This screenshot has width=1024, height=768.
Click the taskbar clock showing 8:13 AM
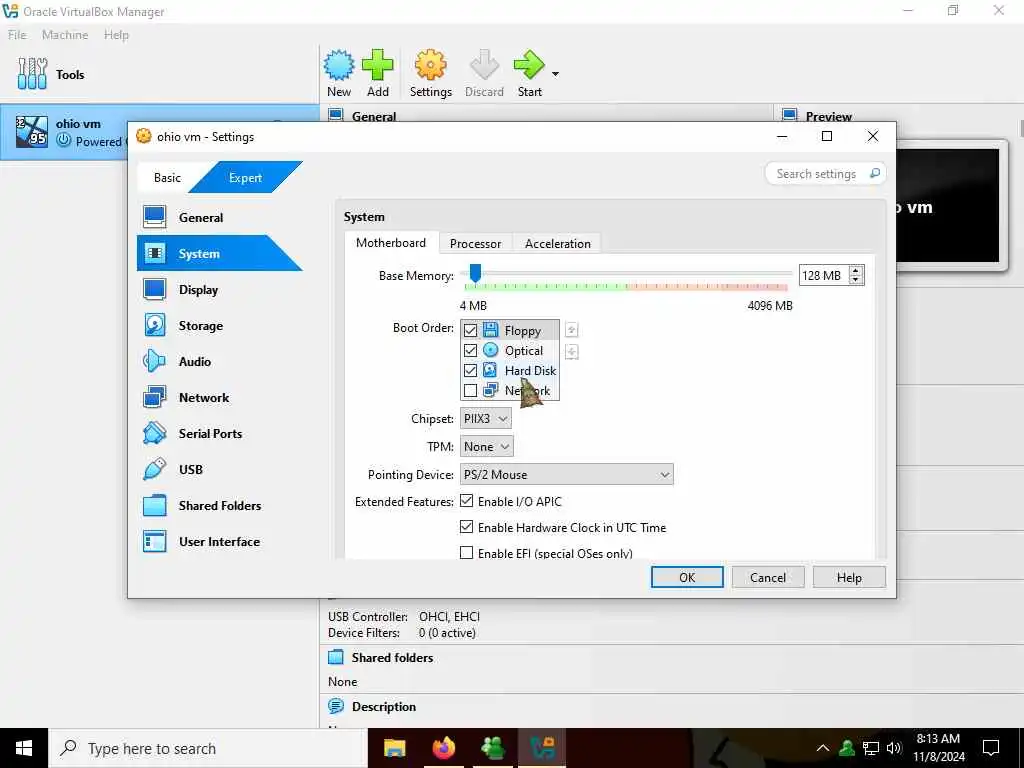pos(938,748)
